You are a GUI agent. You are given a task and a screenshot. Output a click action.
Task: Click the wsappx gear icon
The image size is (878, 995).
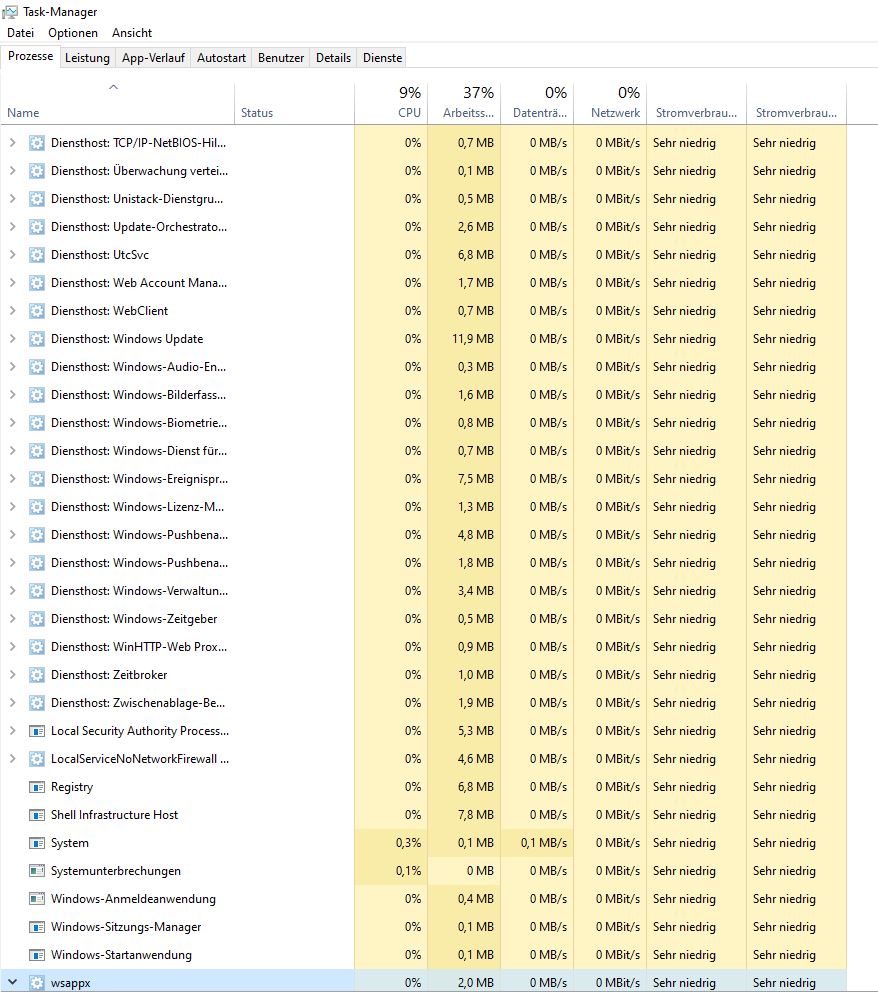pyautogui.click(x=37, y=982)
